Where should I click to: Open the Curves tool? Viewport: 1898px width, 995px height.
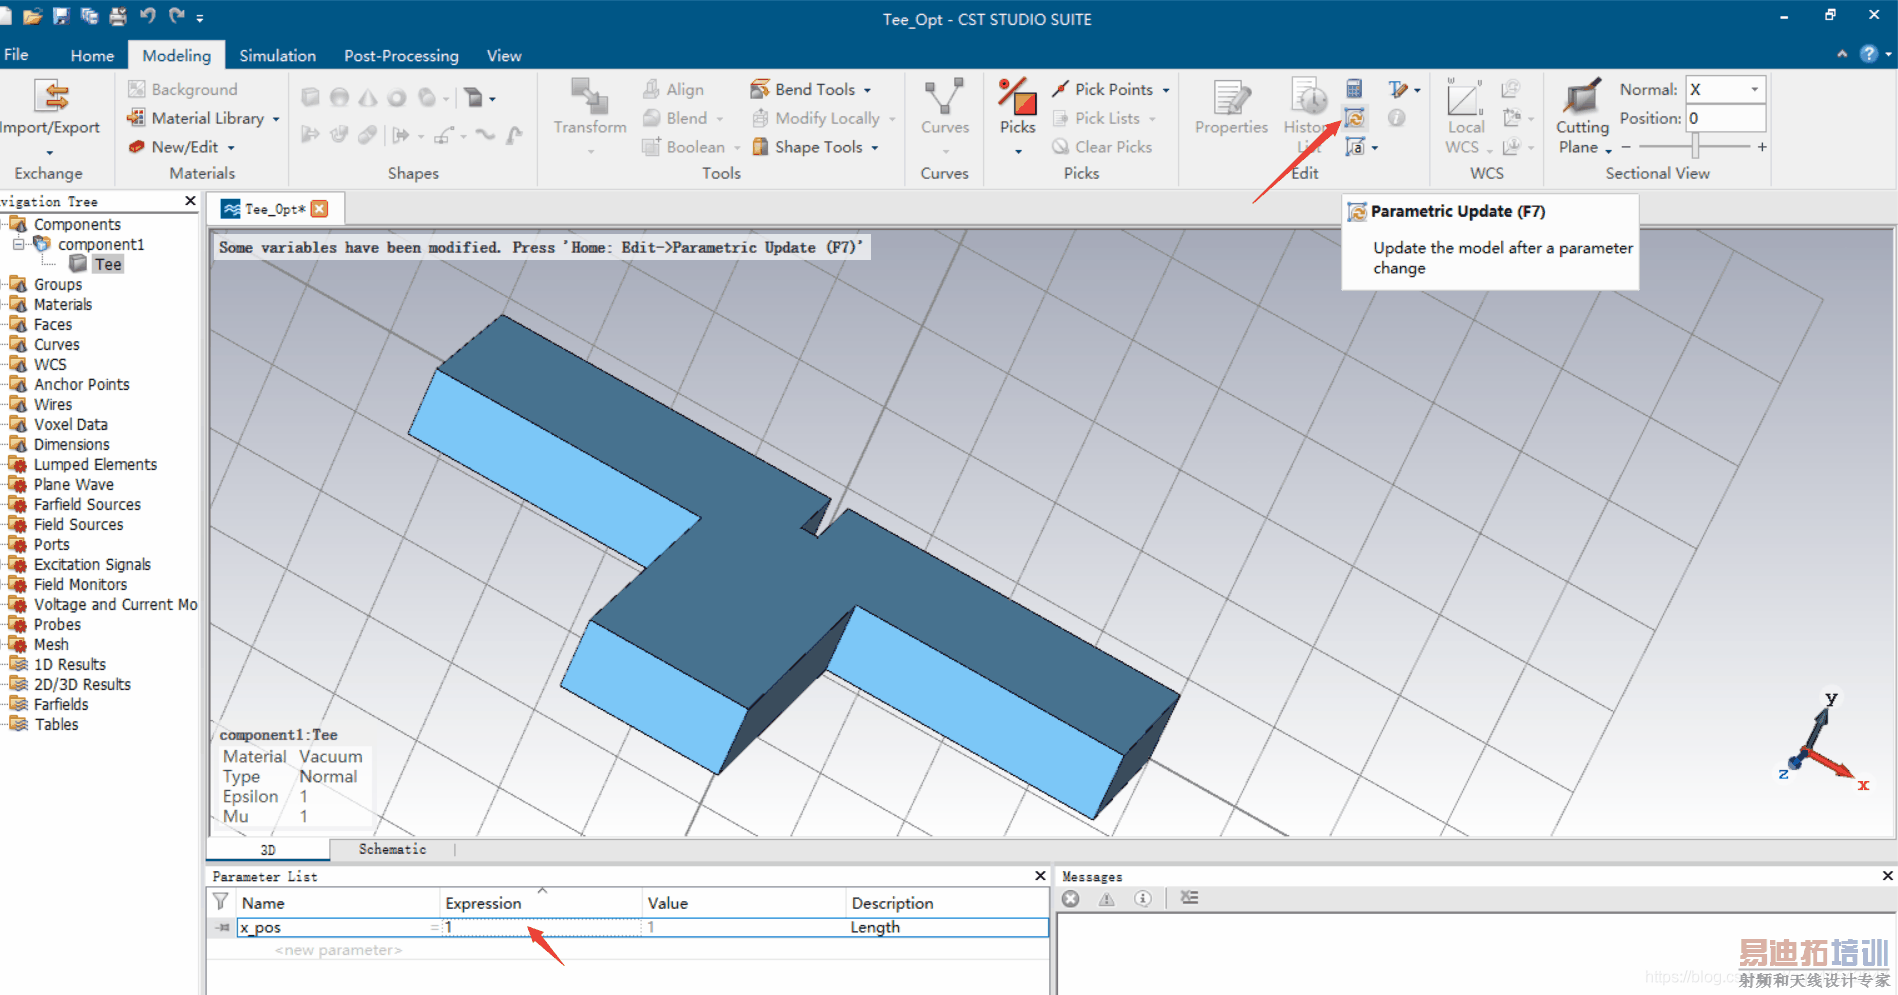(945, 116)
